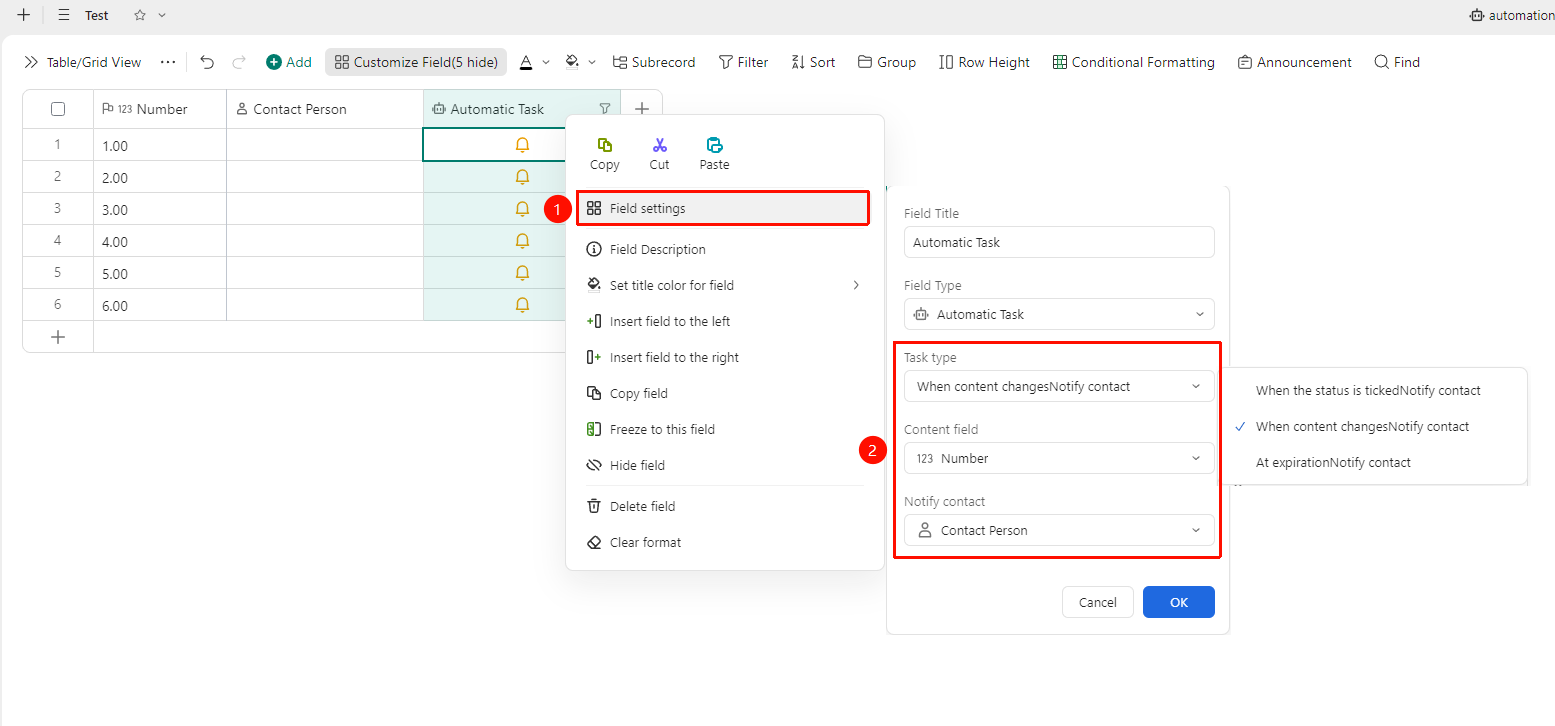The width and height of the screenshot is (1555, 726).
Task: Star the Test sheet as favorite
Action: coord(140,15)
